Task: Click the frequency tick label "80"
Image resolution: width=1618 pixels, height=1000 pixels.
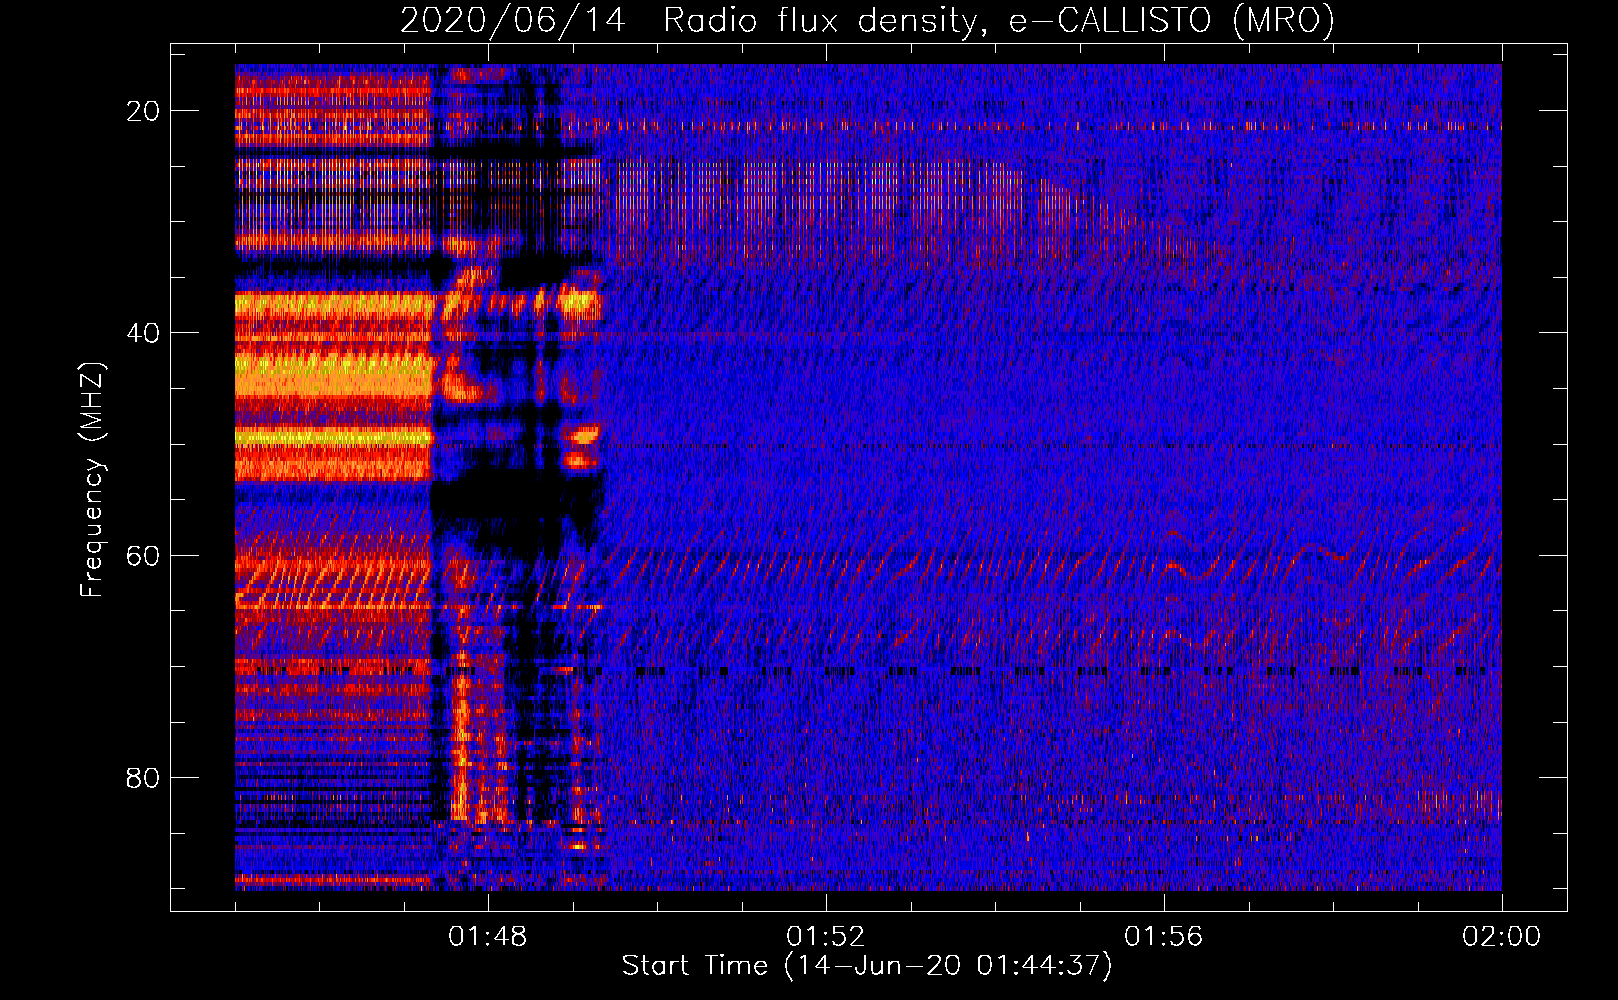Action: point(143,777)
